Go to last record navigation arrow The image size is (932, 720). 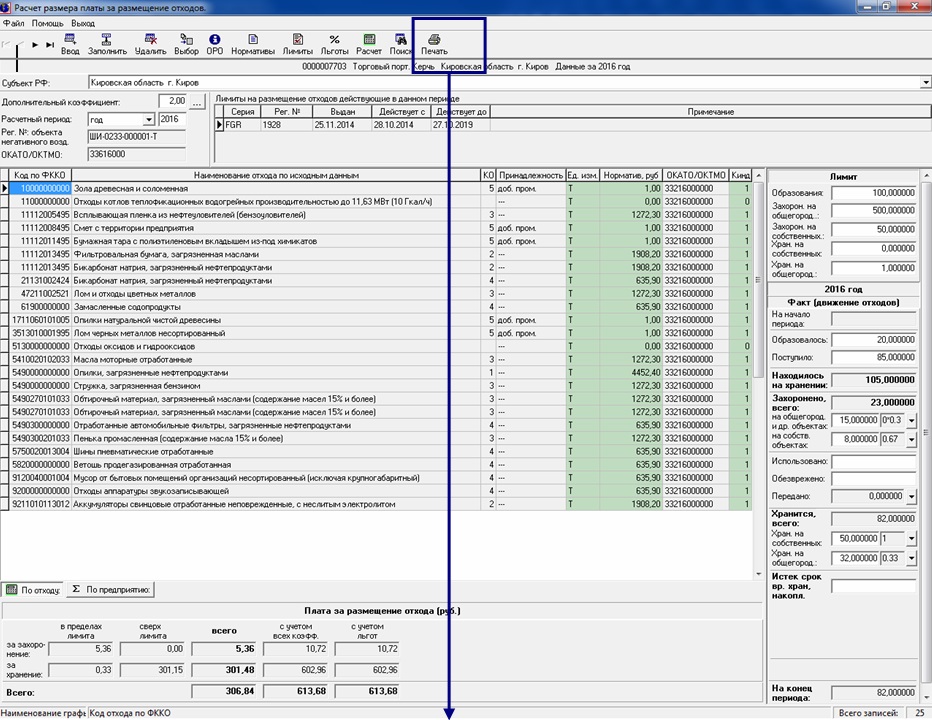point(50,45)
